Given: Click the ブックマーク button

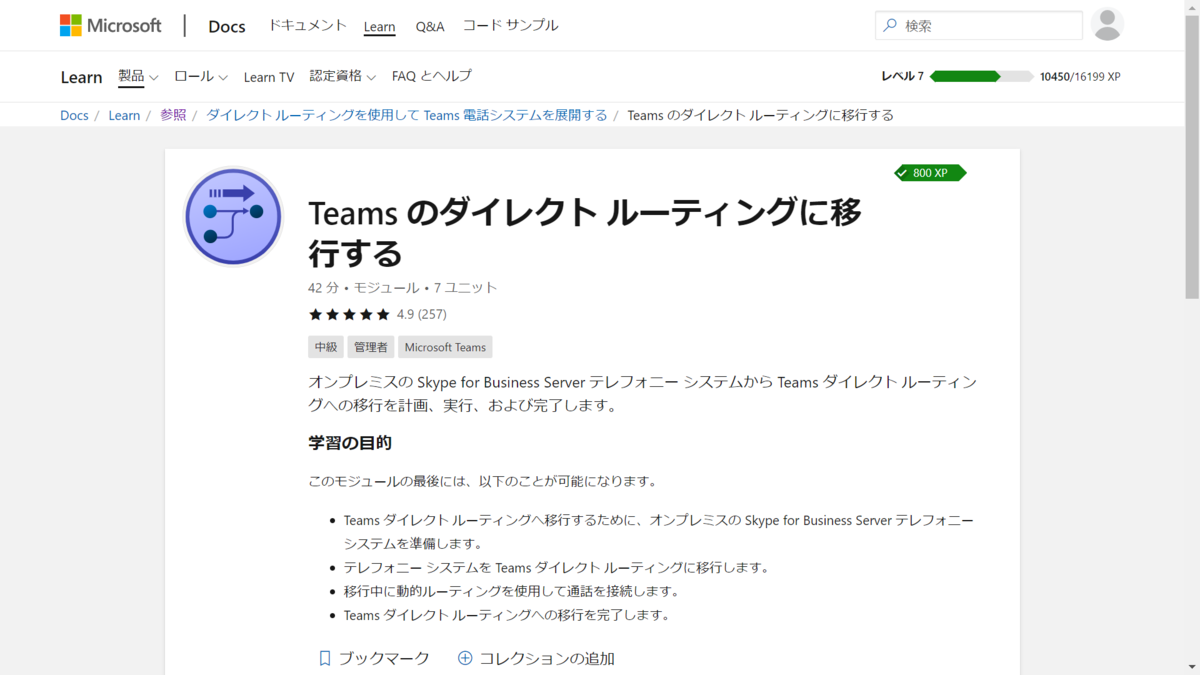Looking at the screenshot, I should pos(374,658).
